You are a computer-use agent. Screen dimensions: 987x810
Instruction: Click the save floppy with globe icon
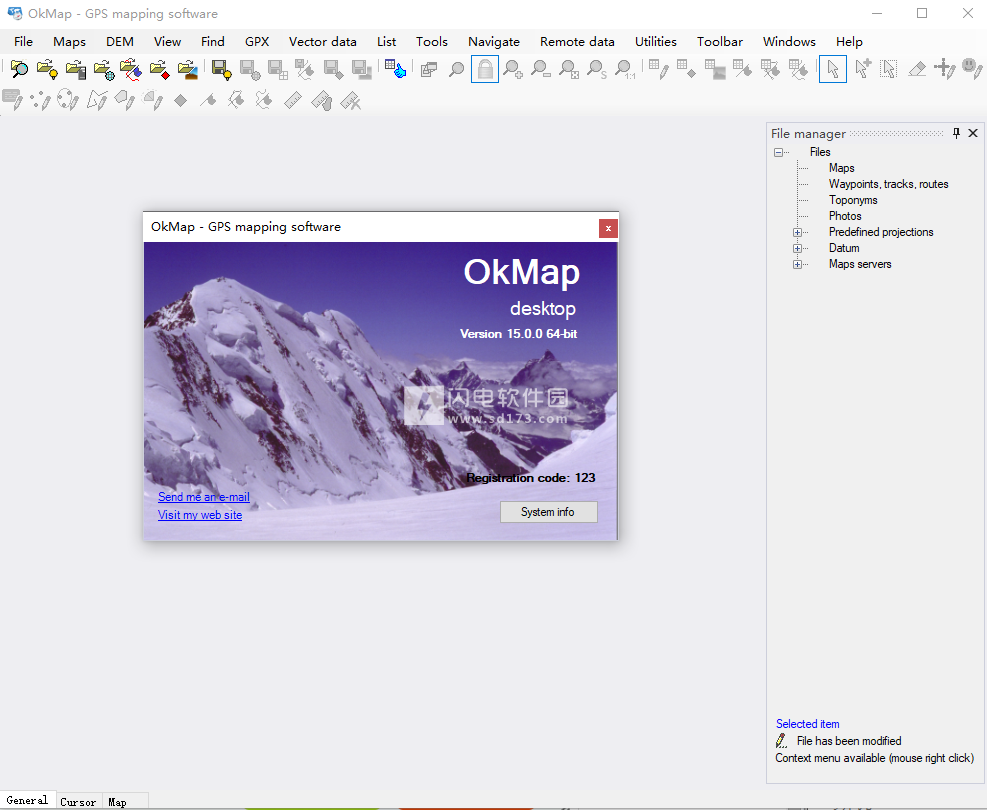(x=250, y=69)
